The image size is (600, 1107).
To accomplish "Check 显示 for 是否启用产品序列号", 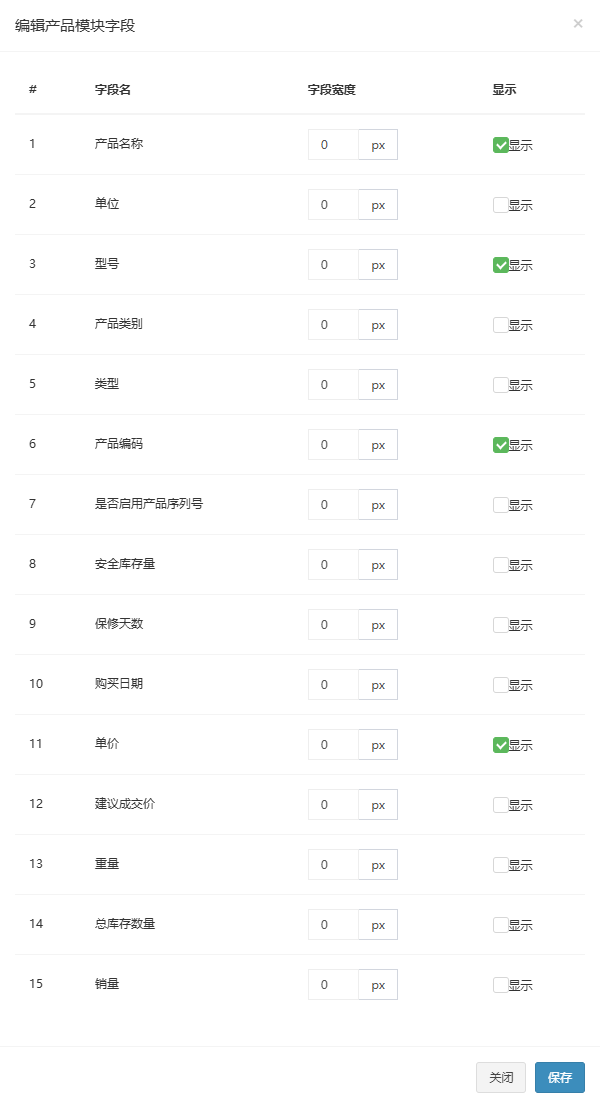I will coord(500,505).
